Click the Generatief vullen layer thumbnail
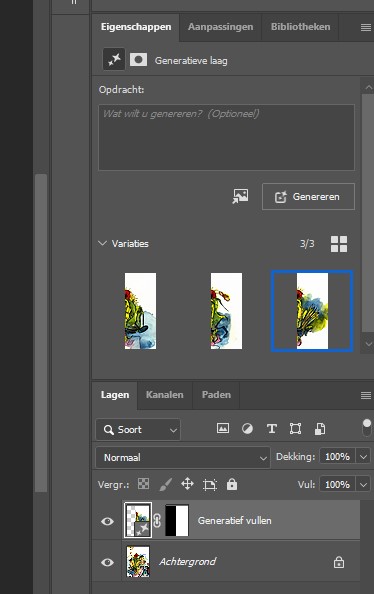374x594 pixels. pyautogui.click(x=138, y=520)
